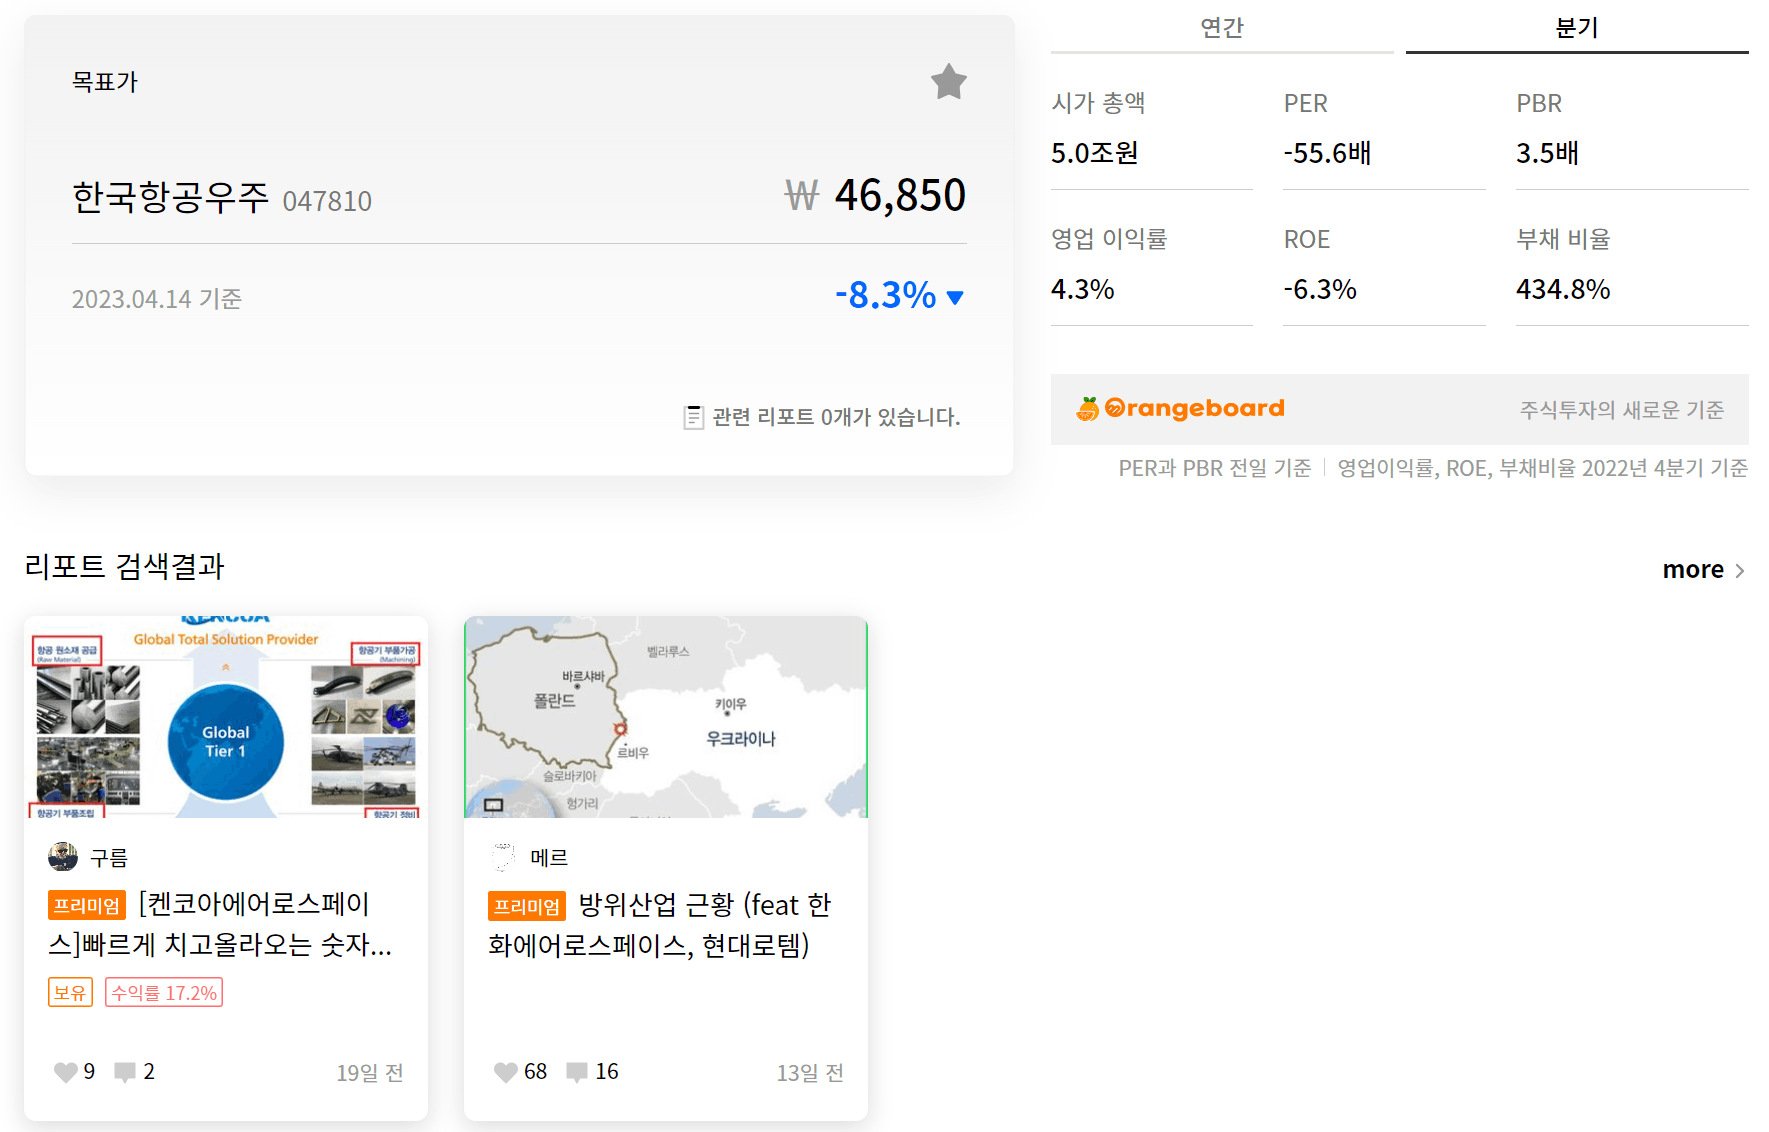Click the 13일 전 timestamp
Screen dimensions: 1769x1132
point(810,1073)
